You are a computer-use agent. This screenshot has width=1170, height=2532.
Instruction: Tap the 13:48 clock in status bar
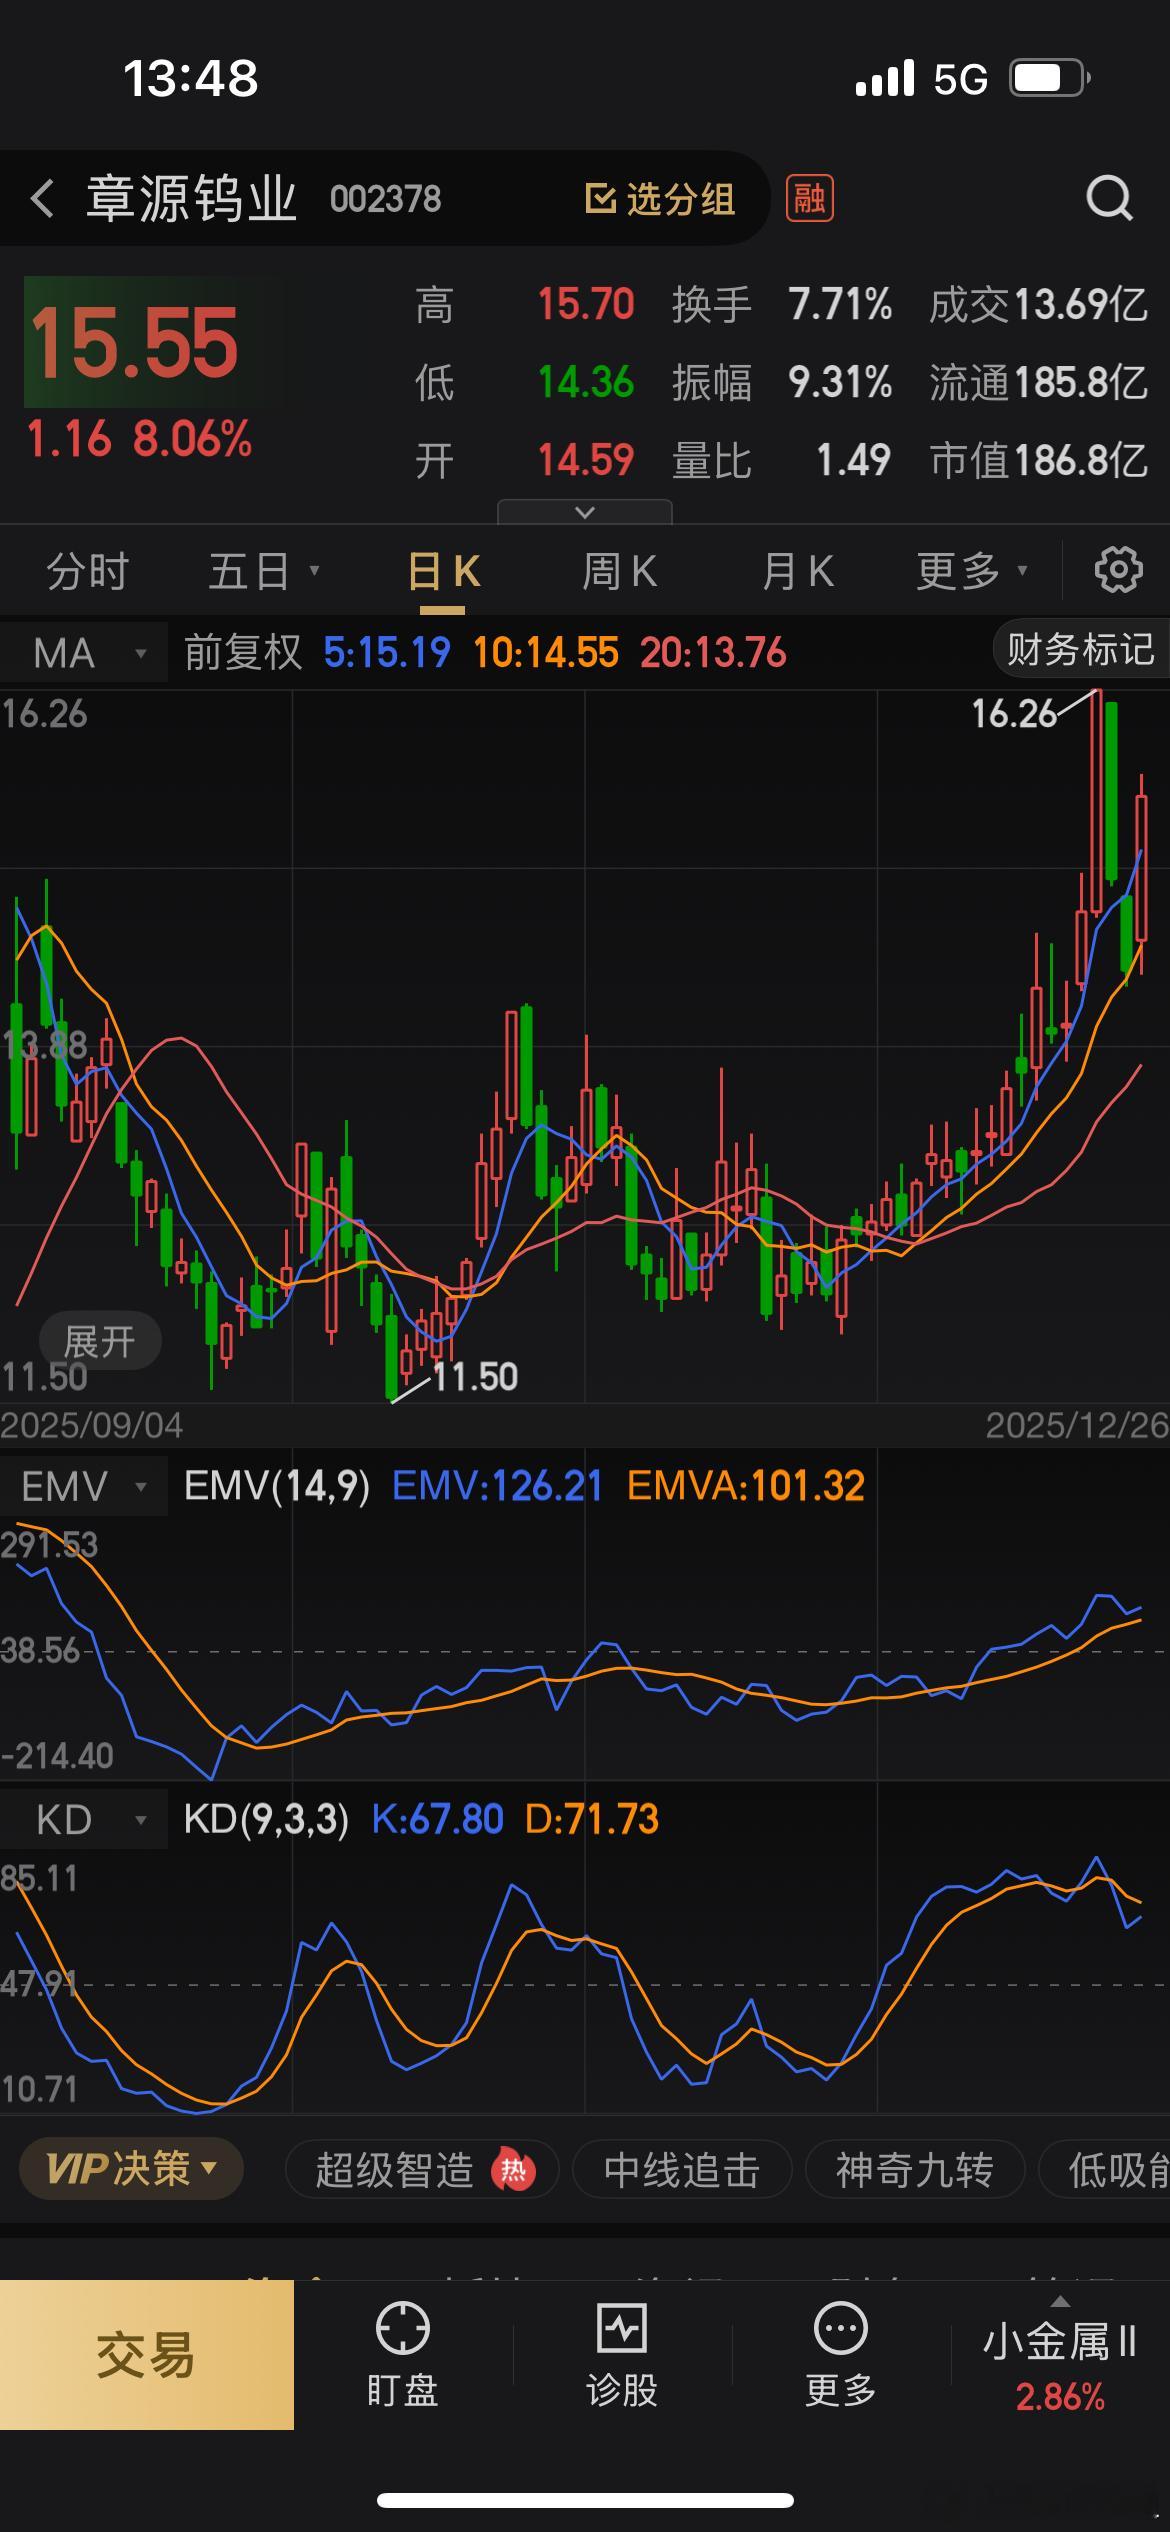pos(191,78)
